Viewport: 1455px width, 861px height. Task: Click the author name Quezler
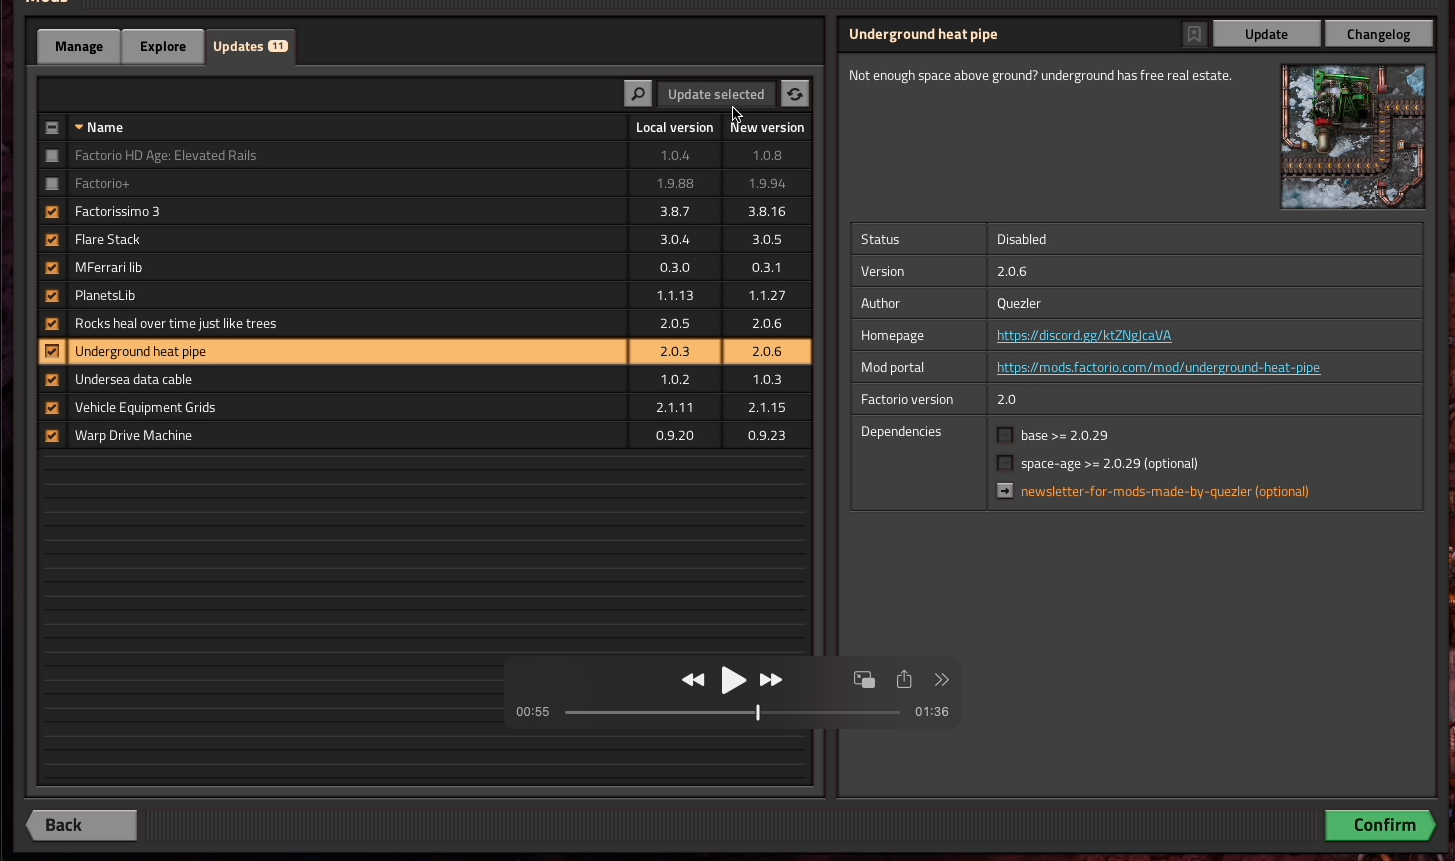pyautogui.click(x=1019, y=303)
